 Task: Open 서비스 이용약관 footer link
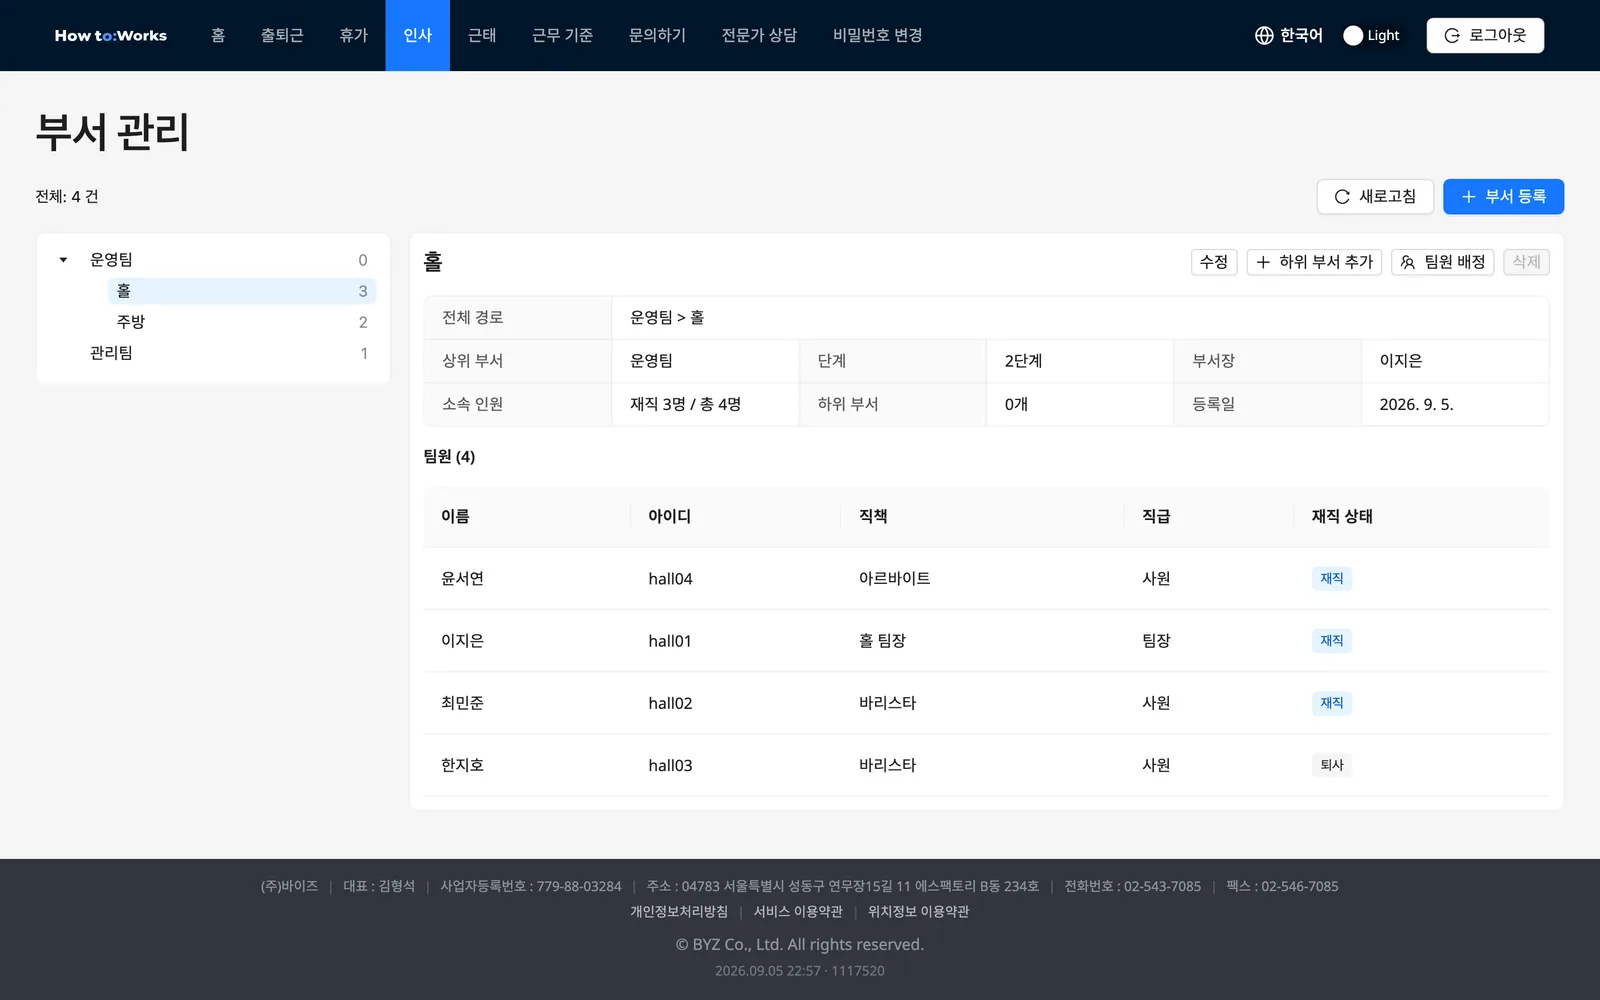point(798,912)
